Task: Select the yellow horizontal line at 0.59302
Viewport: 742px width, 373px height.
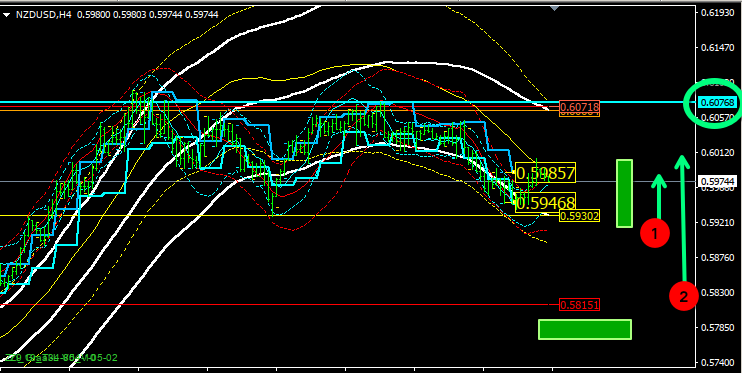Action: [x=279, y=215]
